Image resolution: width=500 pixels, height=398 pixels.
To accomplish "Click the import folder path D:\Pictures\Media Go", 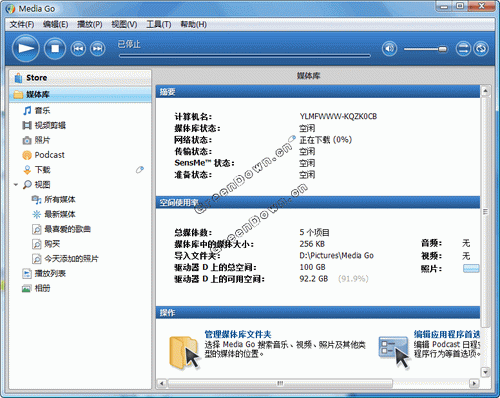I will pos(336,256).
